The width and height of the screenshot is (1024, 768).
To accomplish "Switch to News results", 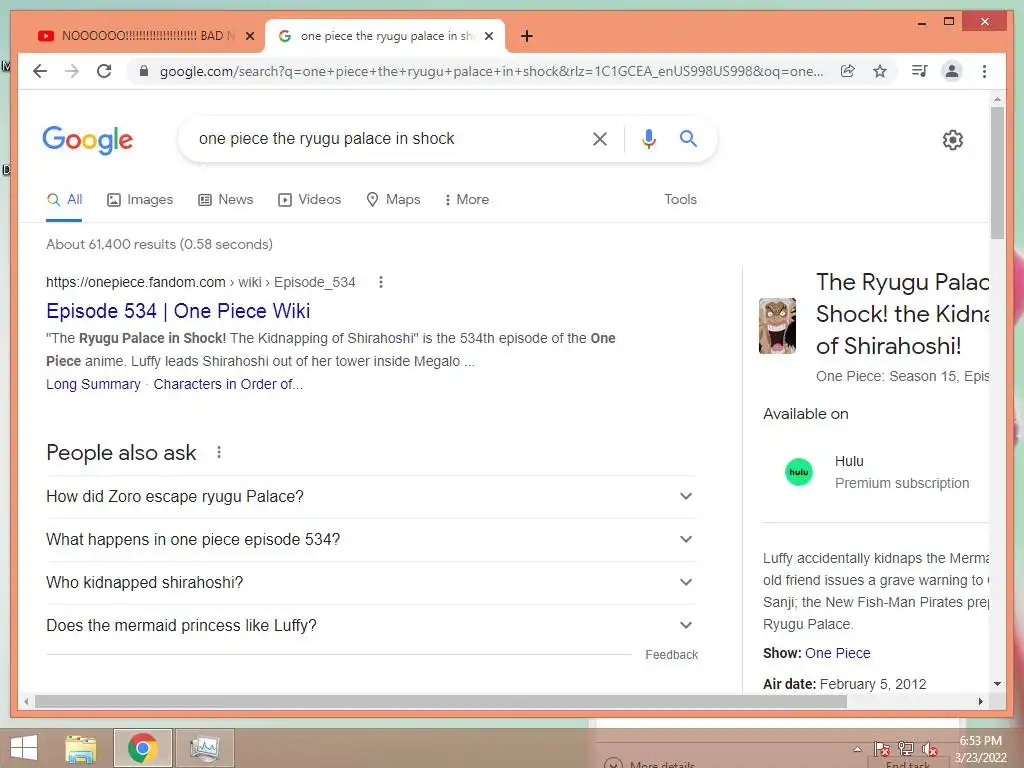I will point(225,200).
